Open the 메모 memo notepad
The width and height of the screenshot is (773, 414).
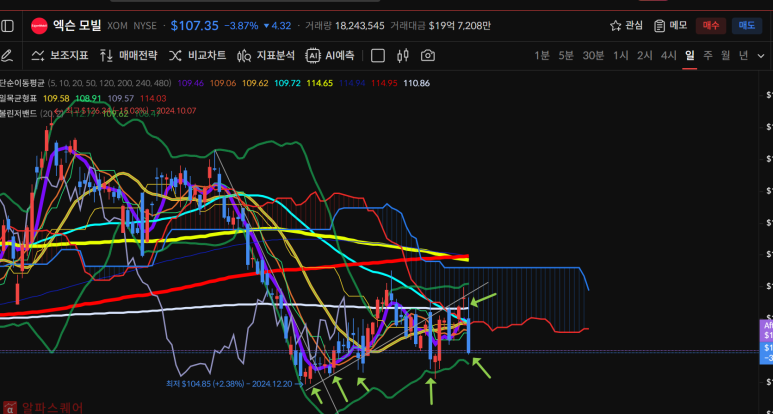tap(670, 26)
